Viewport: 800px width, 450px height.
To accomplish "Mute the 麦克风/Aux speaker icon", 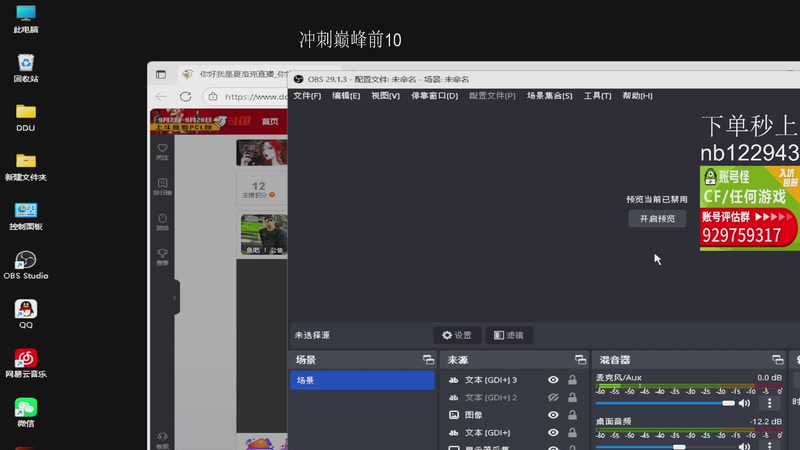I will click(x=745, y=404).
